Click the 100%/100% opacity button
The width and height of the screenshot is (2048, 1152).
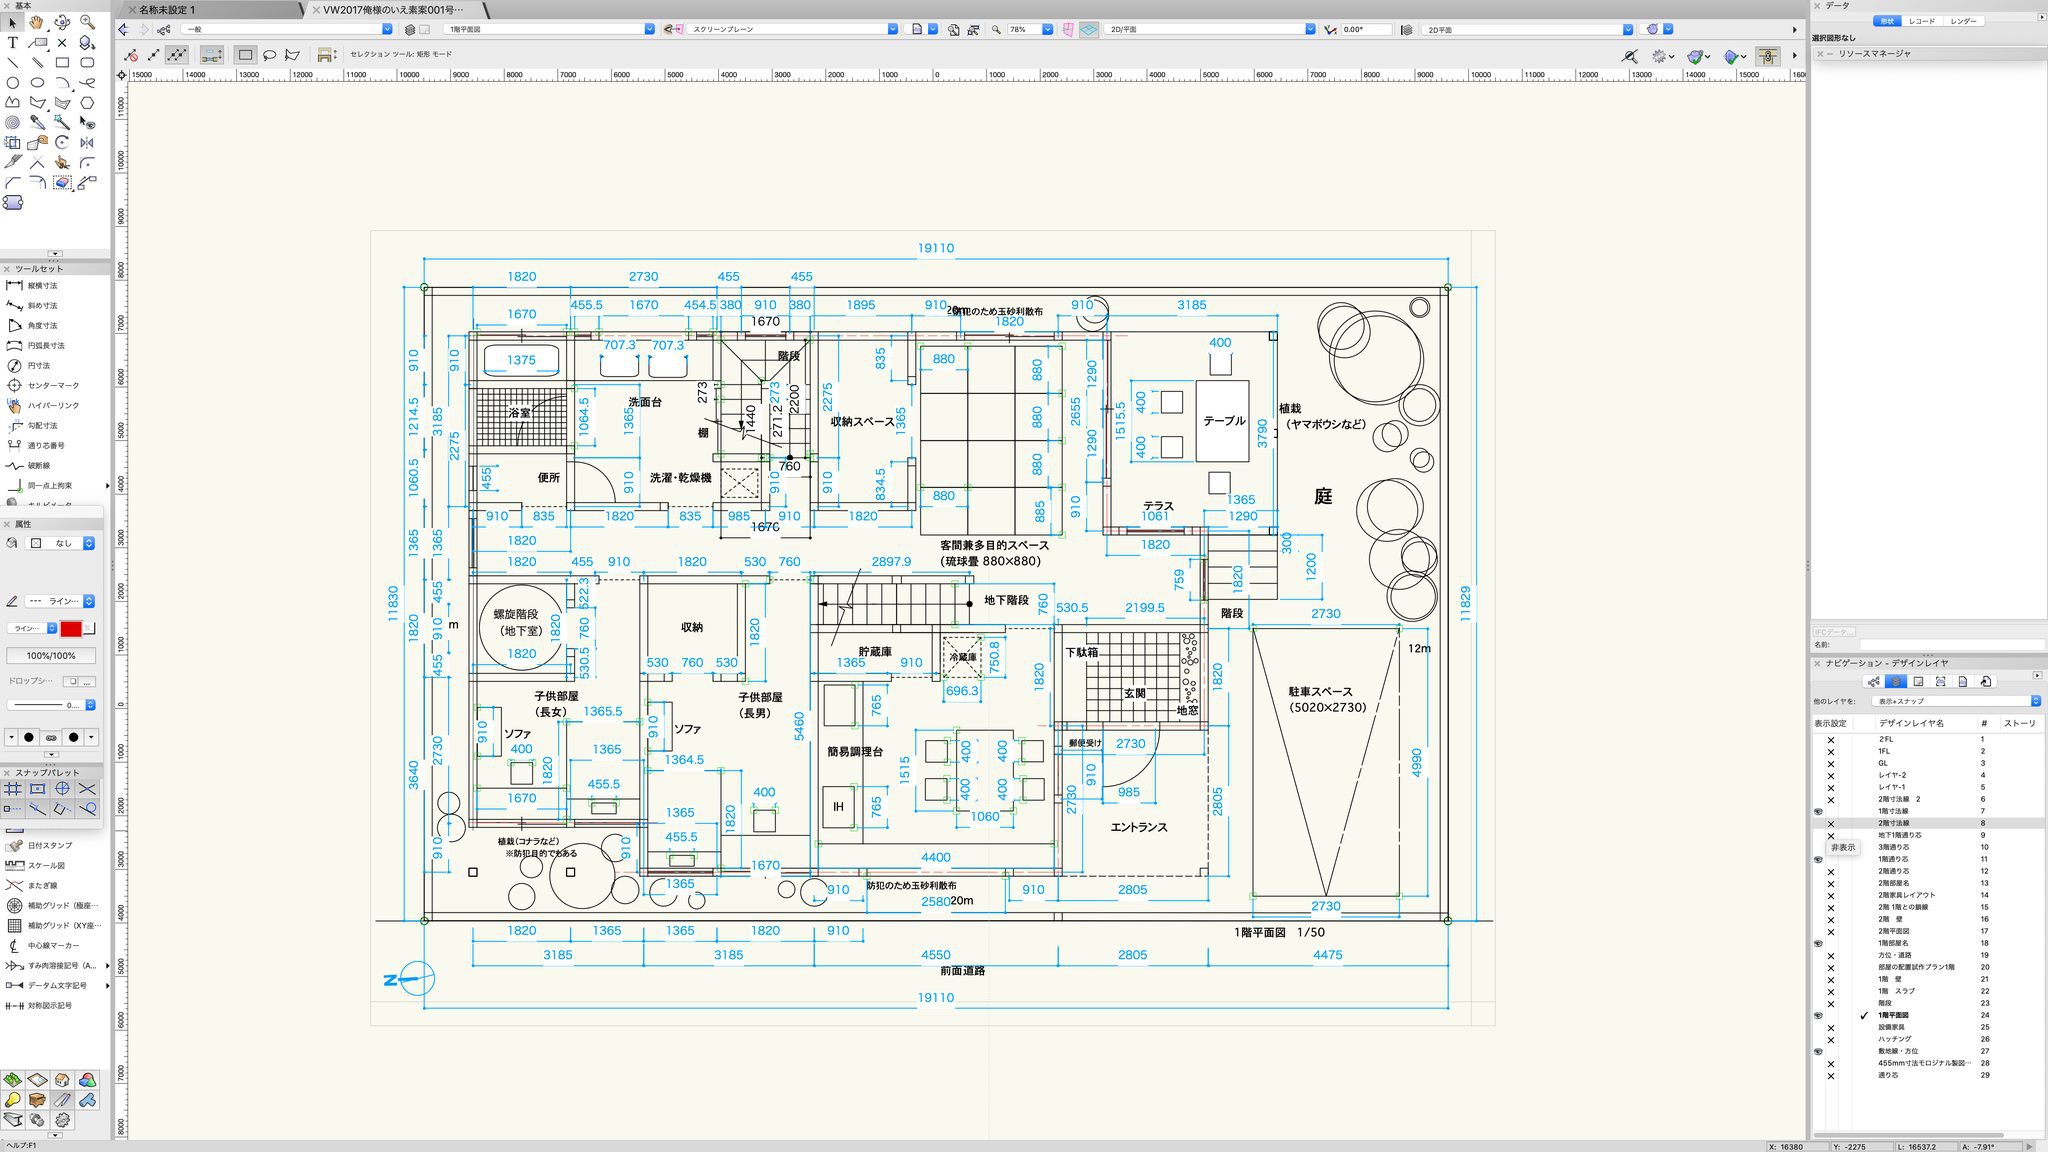(x=51, y=656)
